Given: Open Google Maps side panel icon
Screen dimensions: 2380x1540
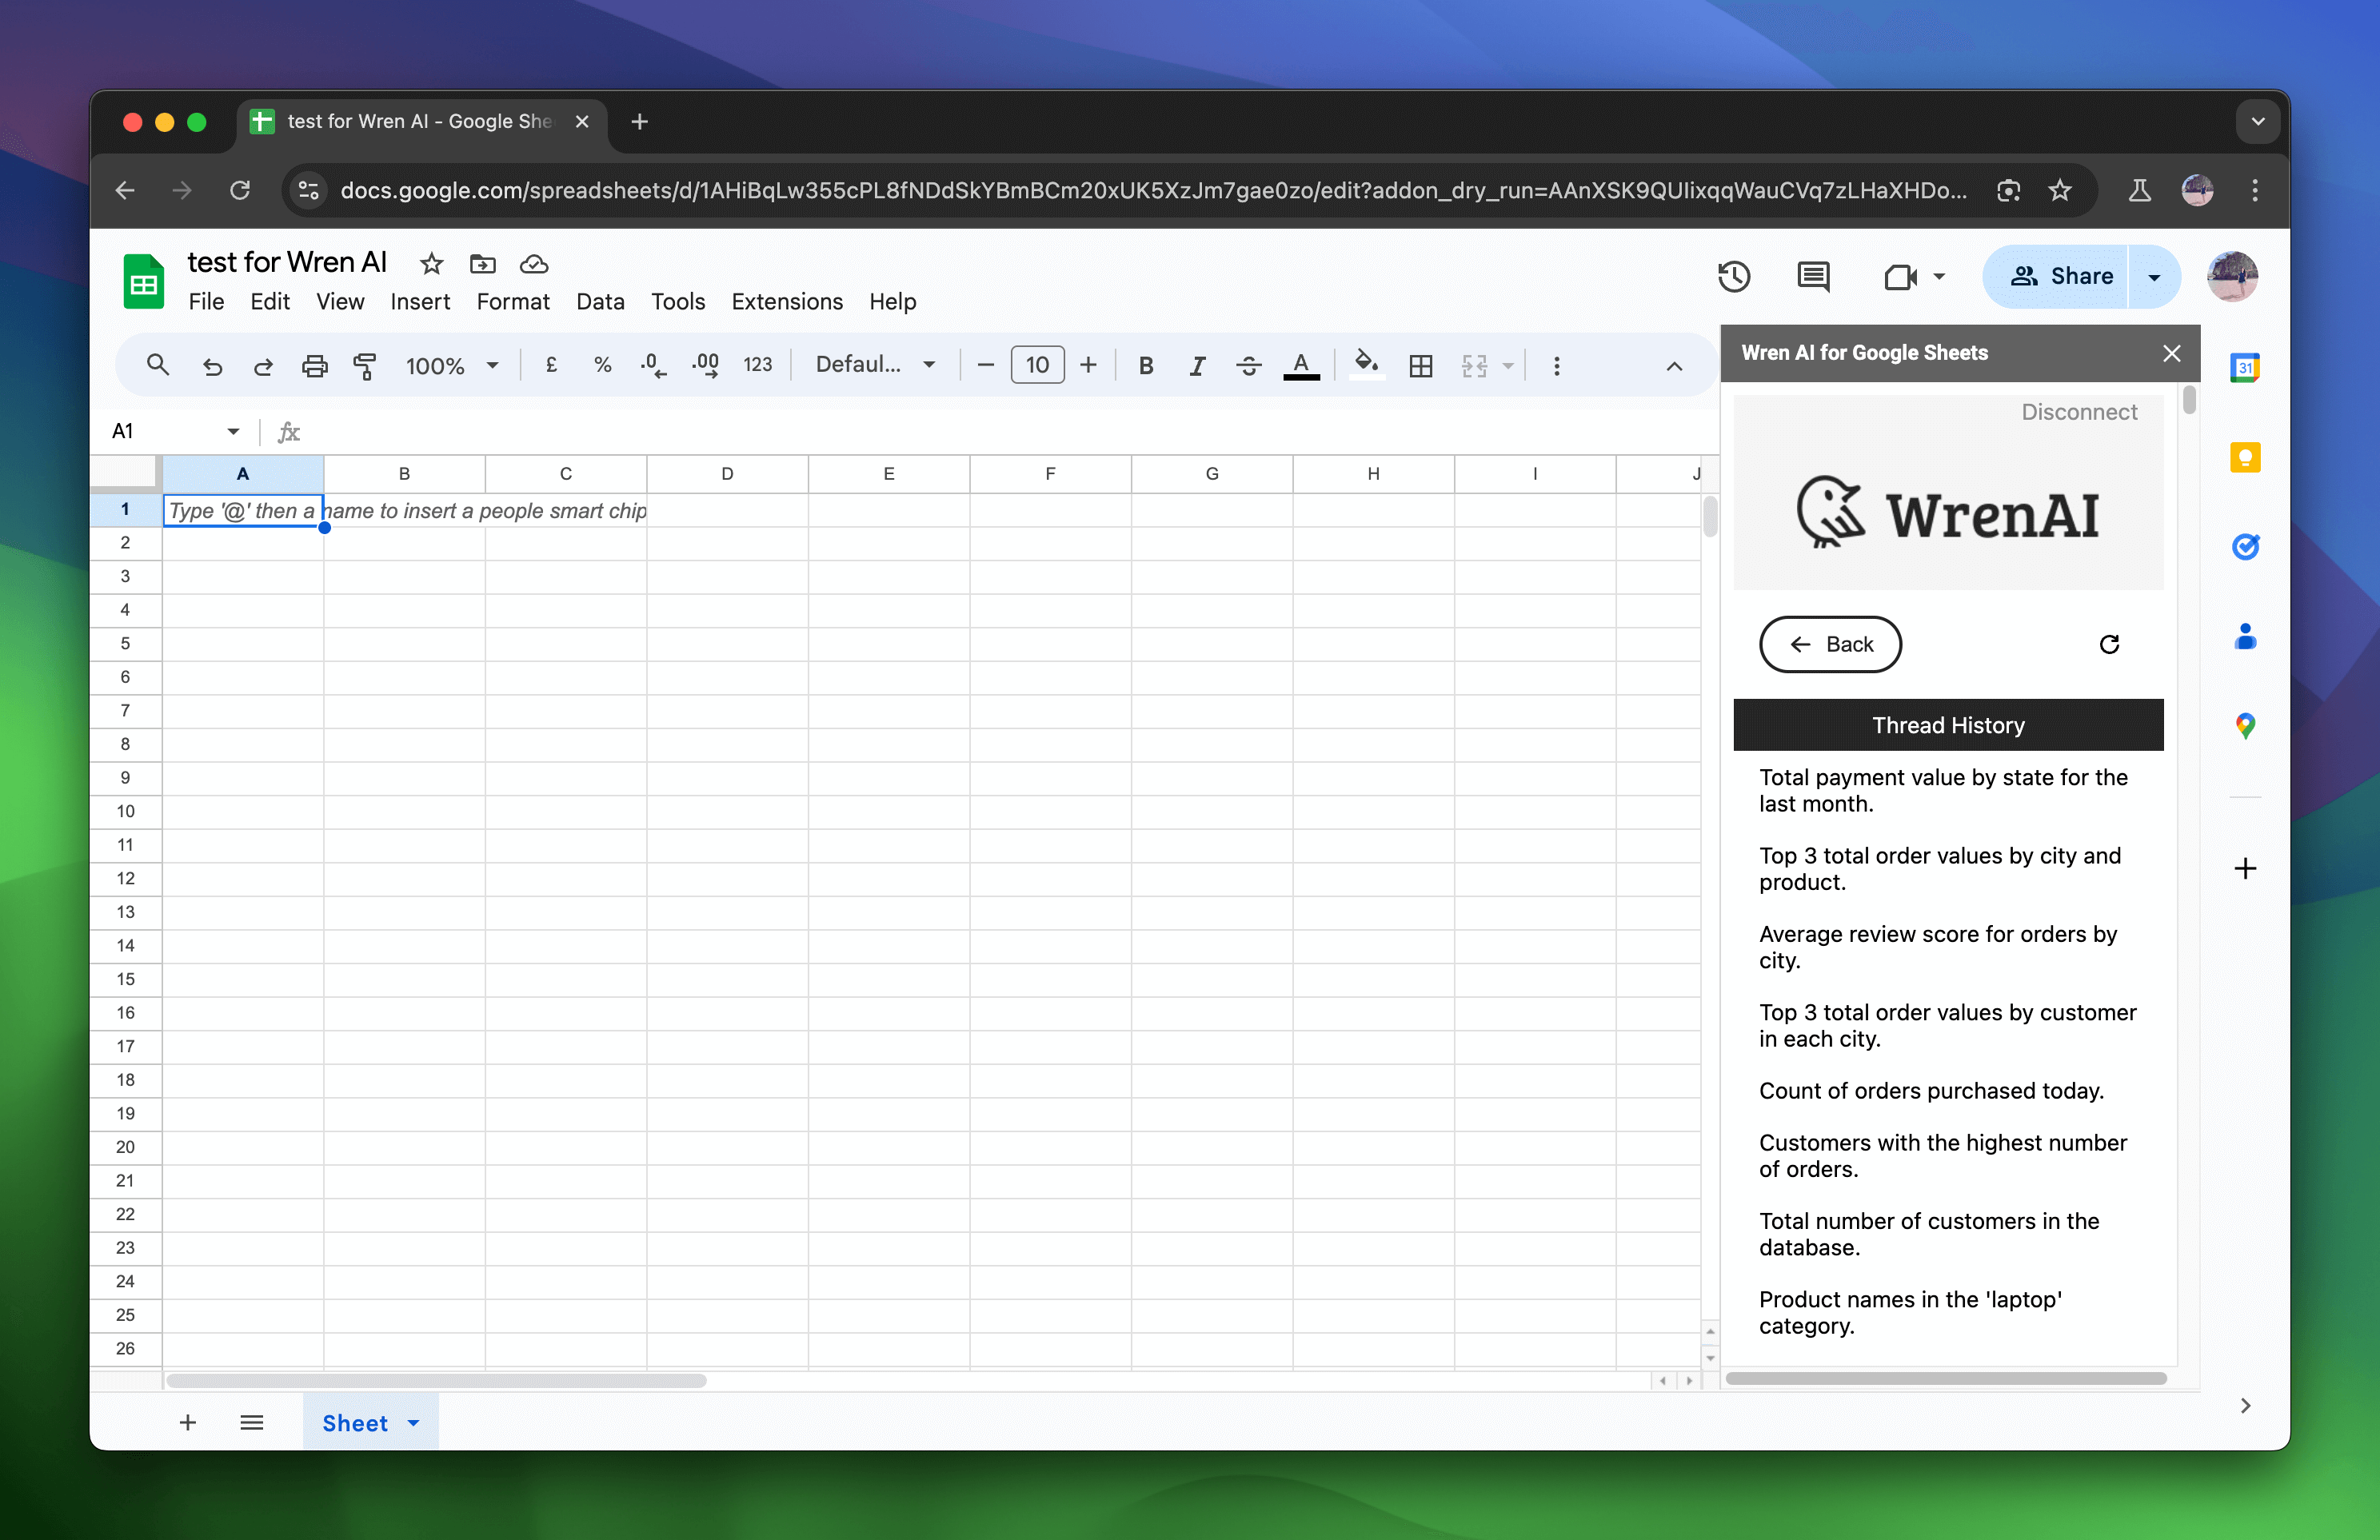Looking at the screenshot, I should pyautogui.click(x=2245, y=726).
